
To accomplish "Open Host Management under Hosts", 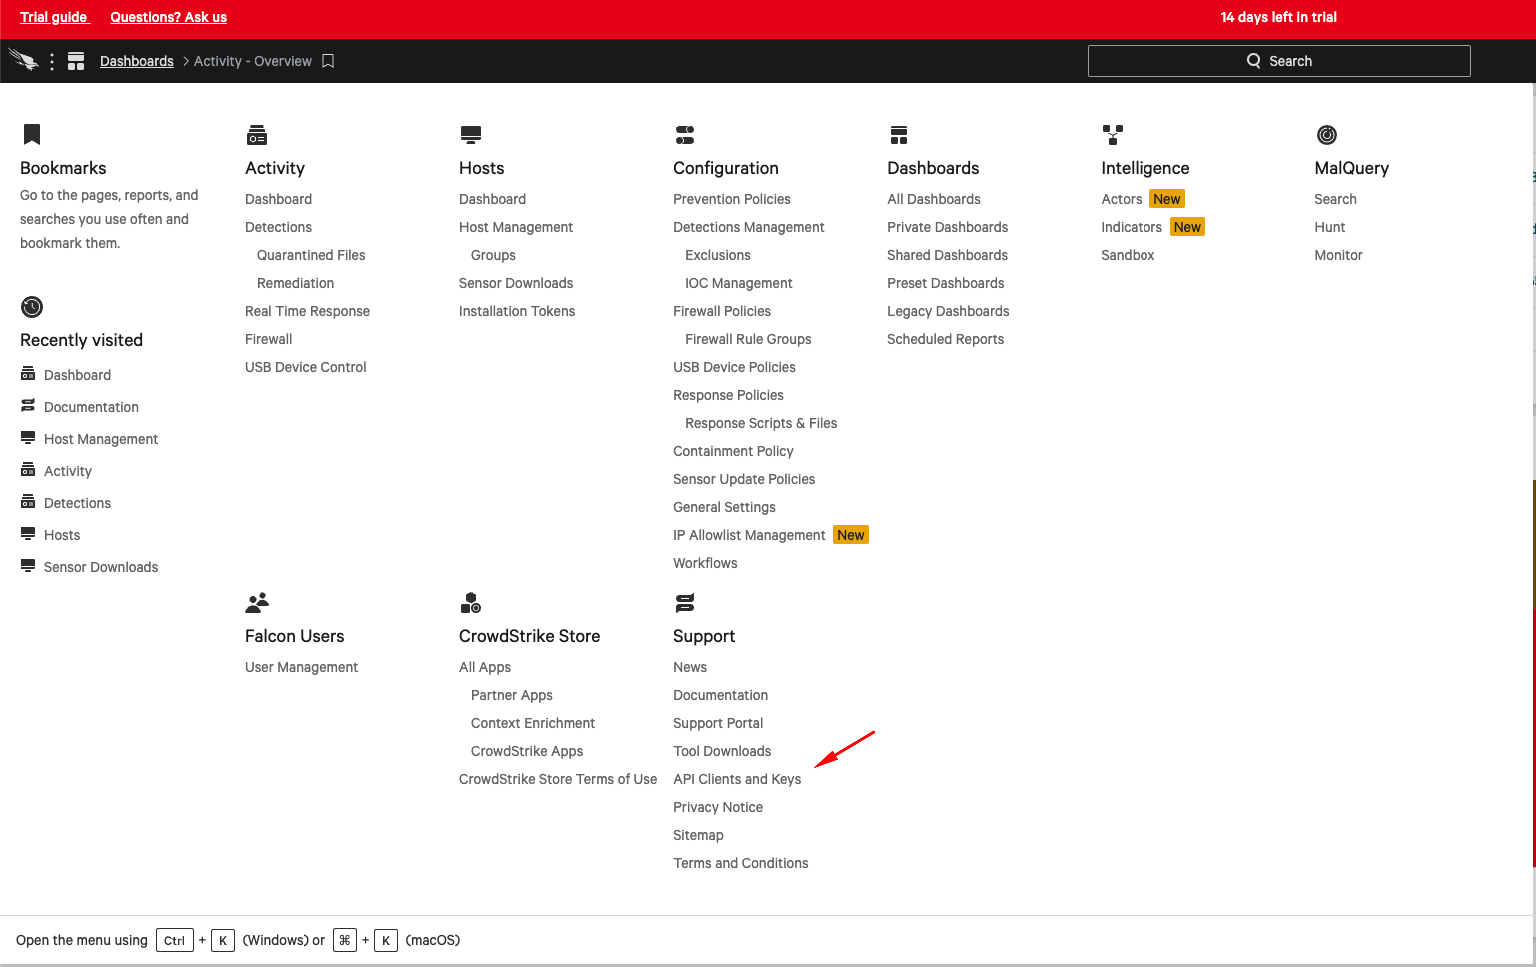I will [516, 227].
